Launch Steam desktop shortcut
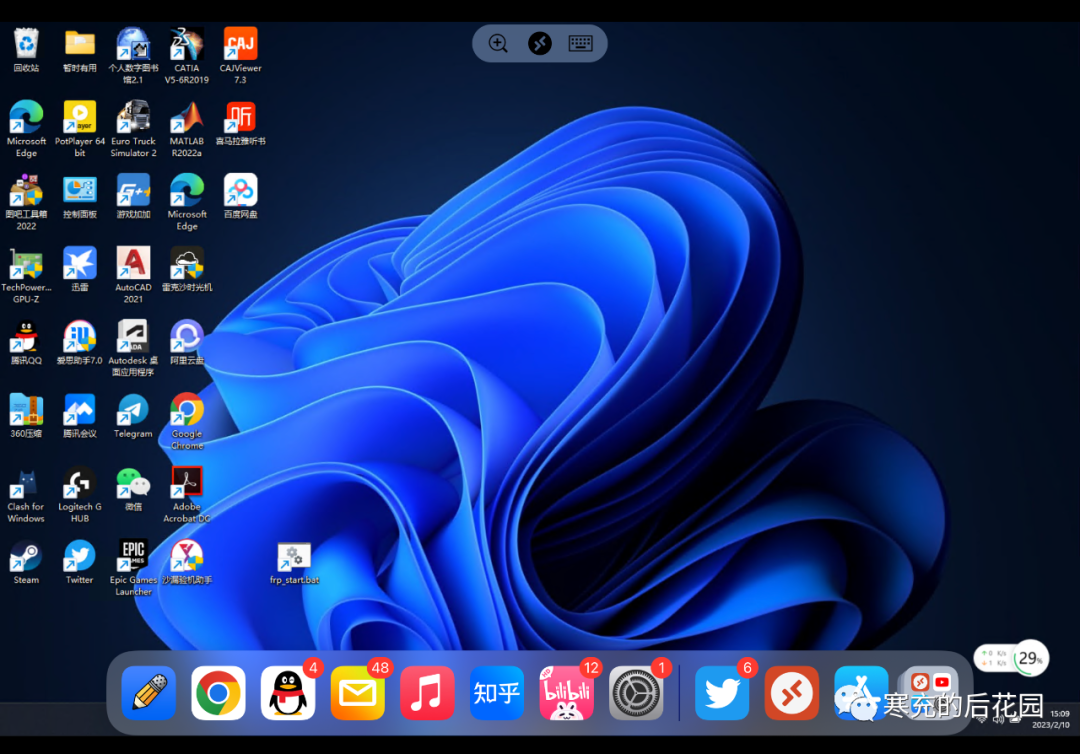Image resolution: width=1080 pixels, height=754 pixels. point(26,562)
